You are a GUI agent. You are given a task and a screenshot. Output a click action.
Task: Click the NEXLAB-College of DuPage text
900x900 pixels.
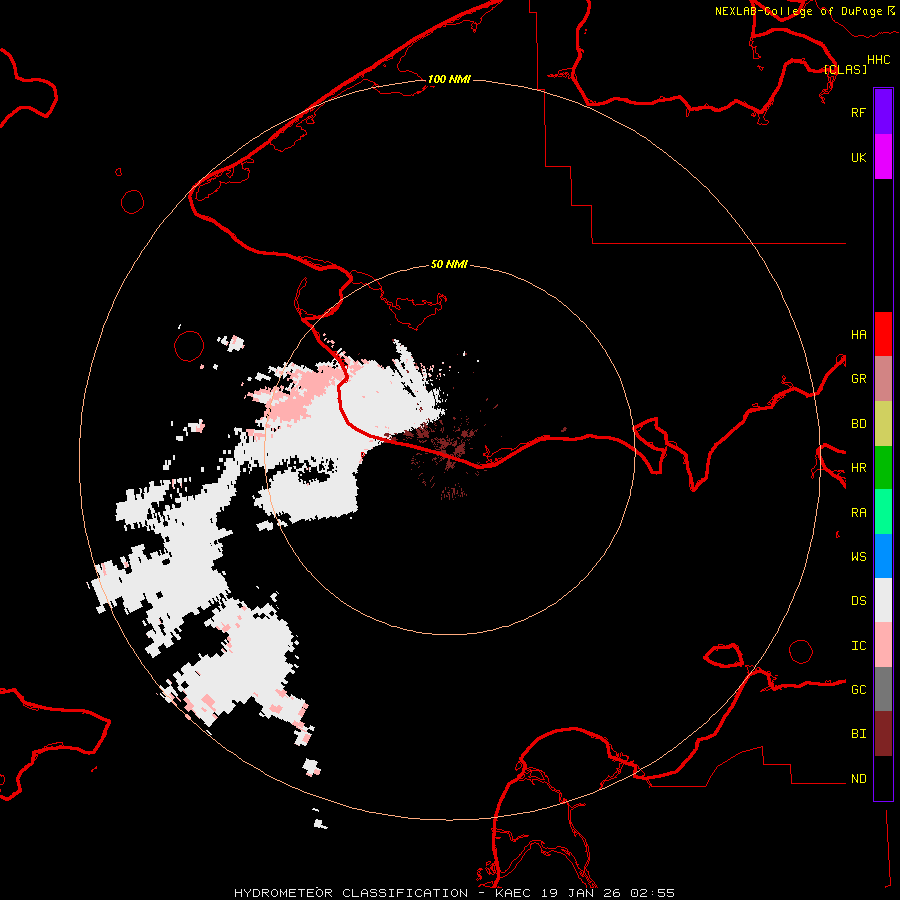(798, 11)
